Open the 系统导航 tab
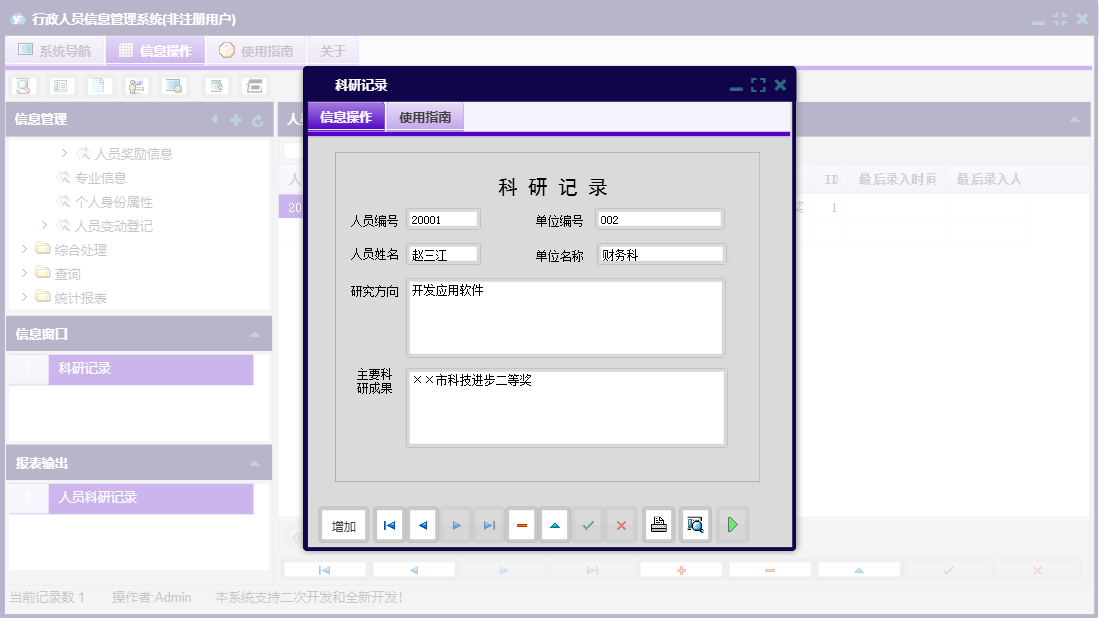This screenshot has width=1099, height=618. point(55,49)
